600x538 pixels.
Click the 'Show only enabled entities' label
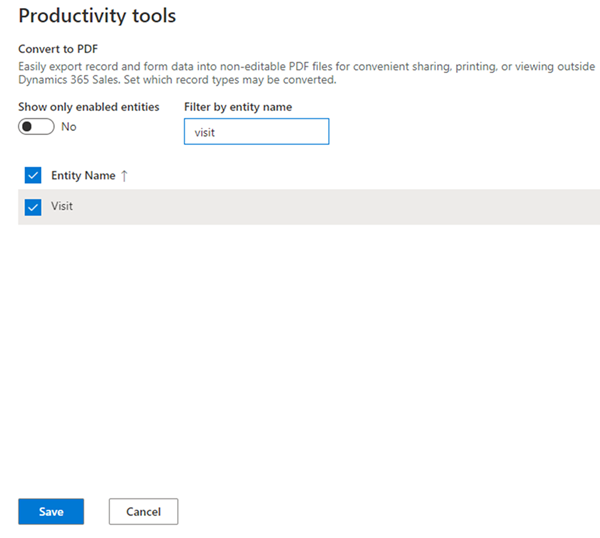click(x=88, y=107)
